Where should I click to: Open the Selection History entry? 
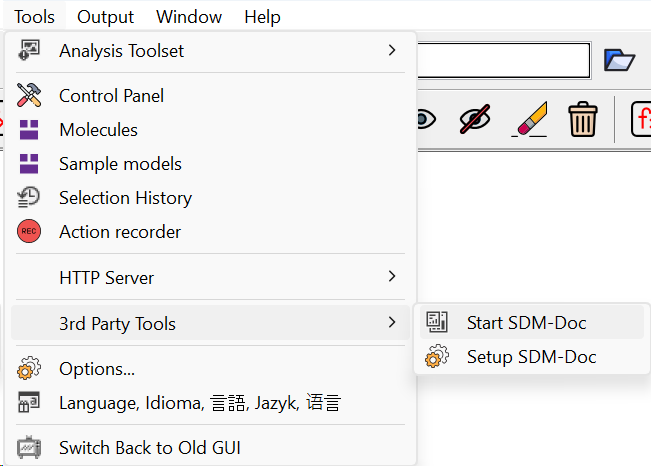(210, 198)
